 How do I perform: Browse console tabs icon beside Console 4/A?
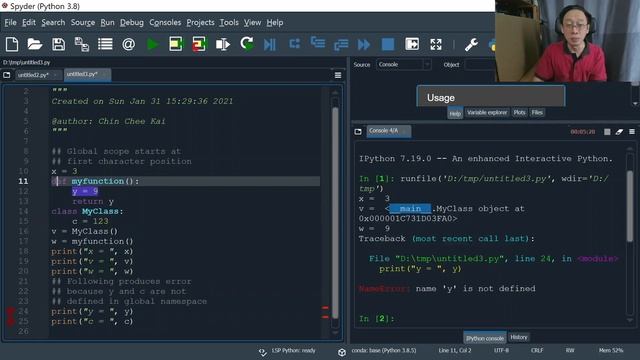tap(358, 131)
